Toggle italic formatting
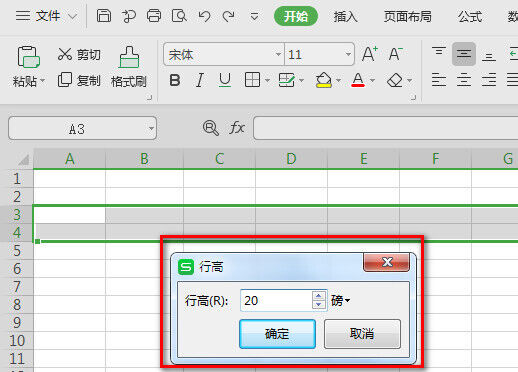 200,80
